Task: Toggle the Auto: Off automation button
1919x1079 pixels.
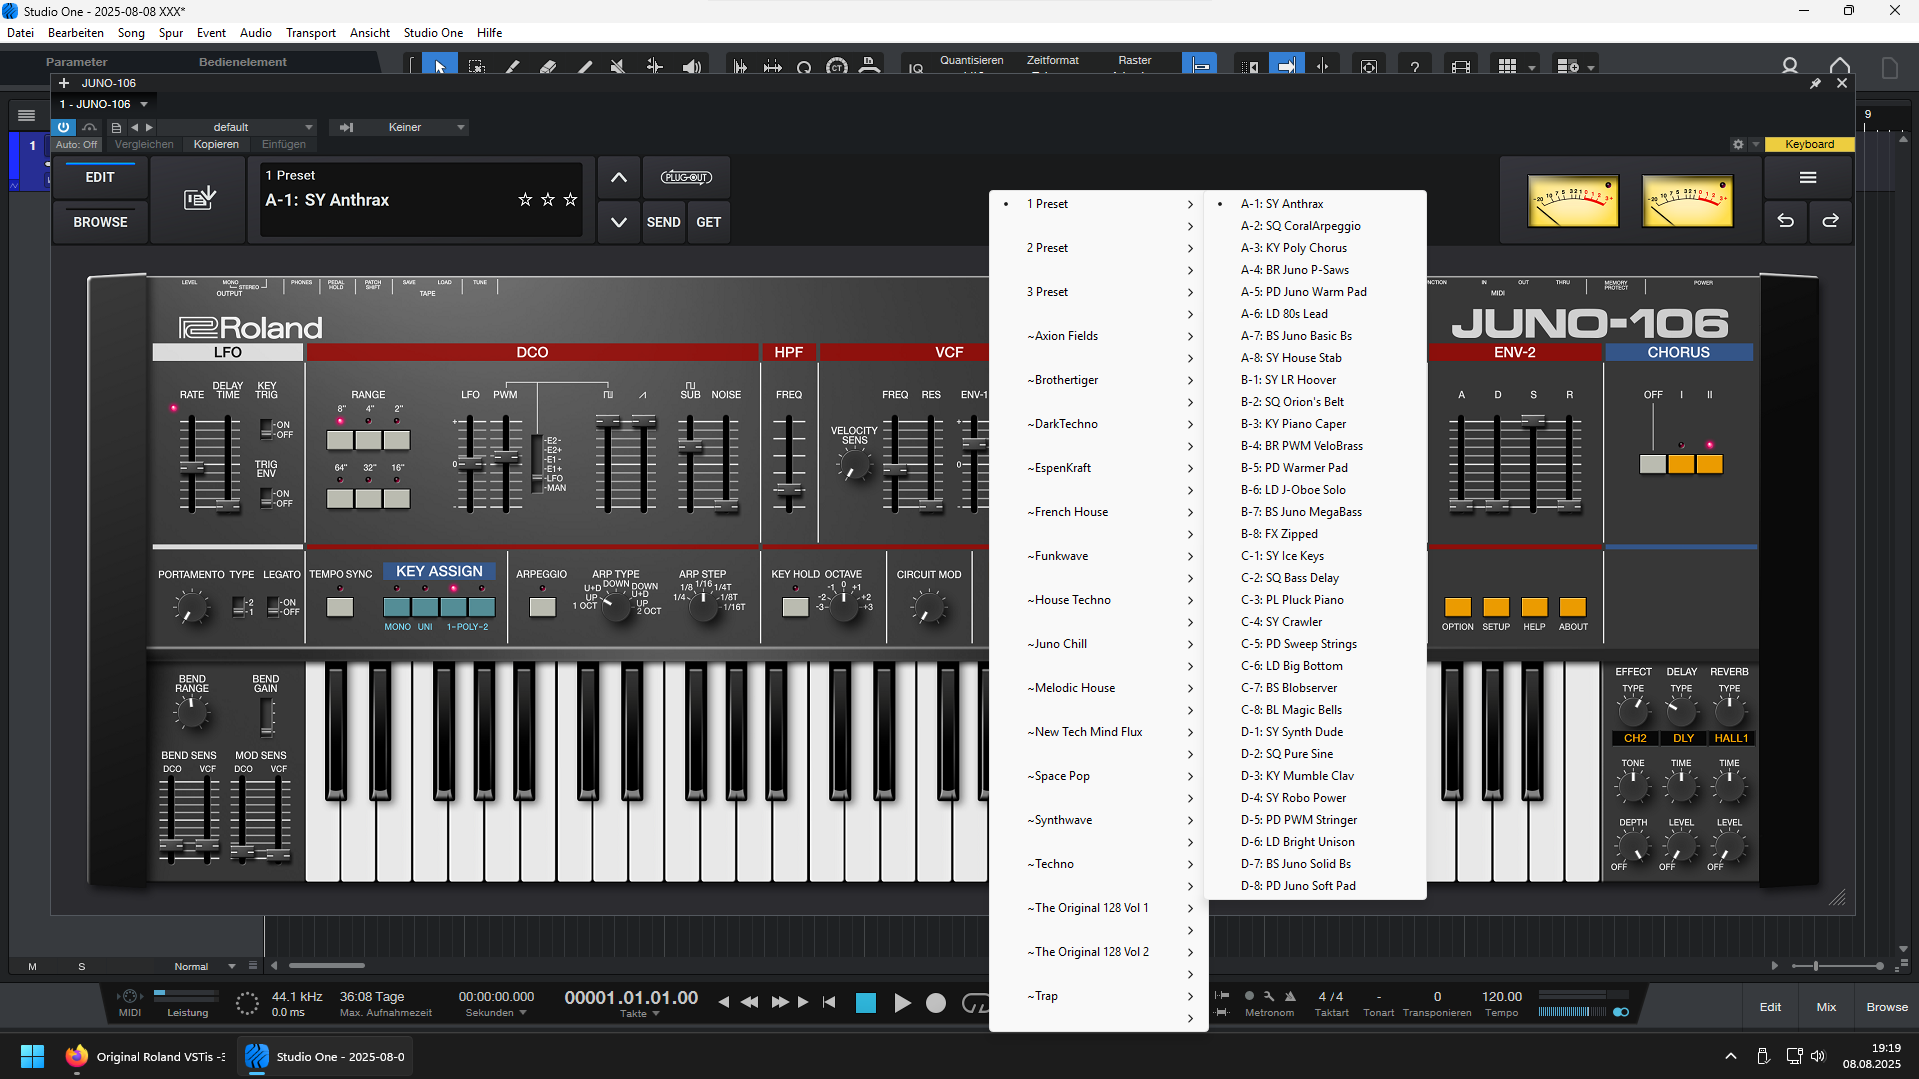Action: [x=77, y=144]
